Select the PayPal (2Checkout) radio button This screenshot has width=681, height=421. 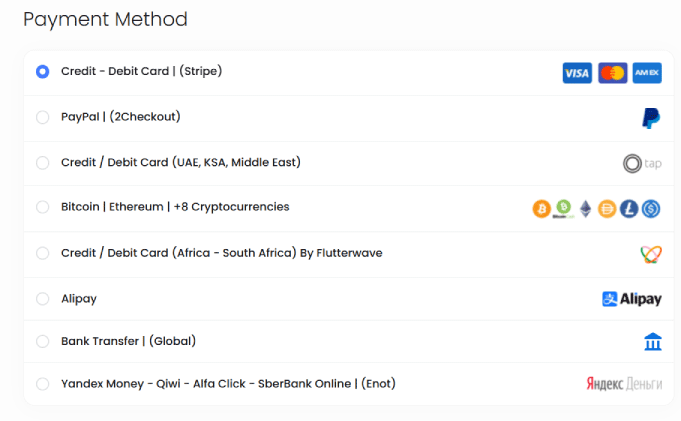point(42,117)
